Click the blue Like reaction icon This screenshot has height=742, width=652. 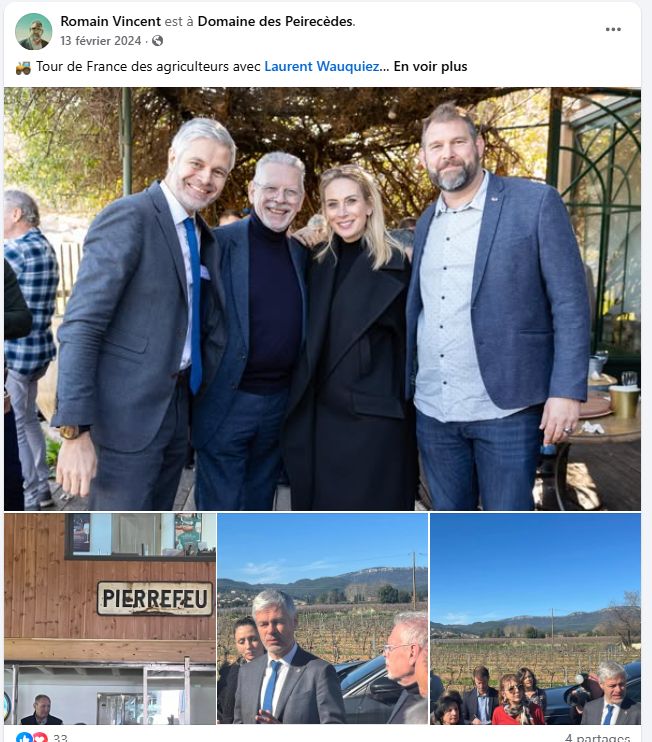(23, 737)
